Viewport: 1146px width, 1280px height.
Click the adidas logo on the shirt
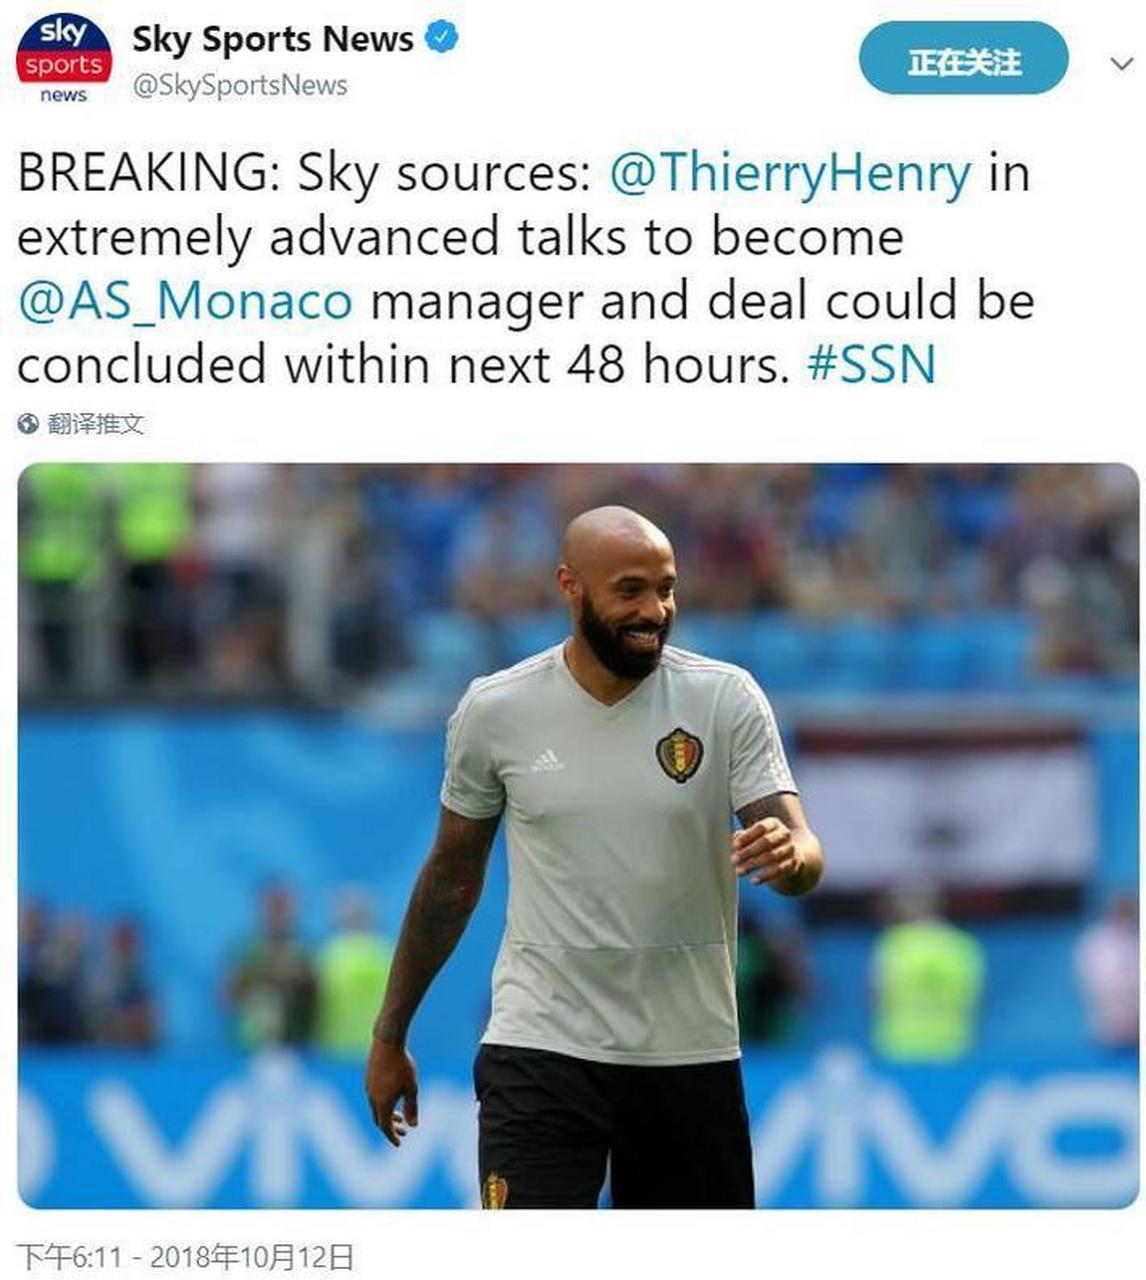point(547,762)
